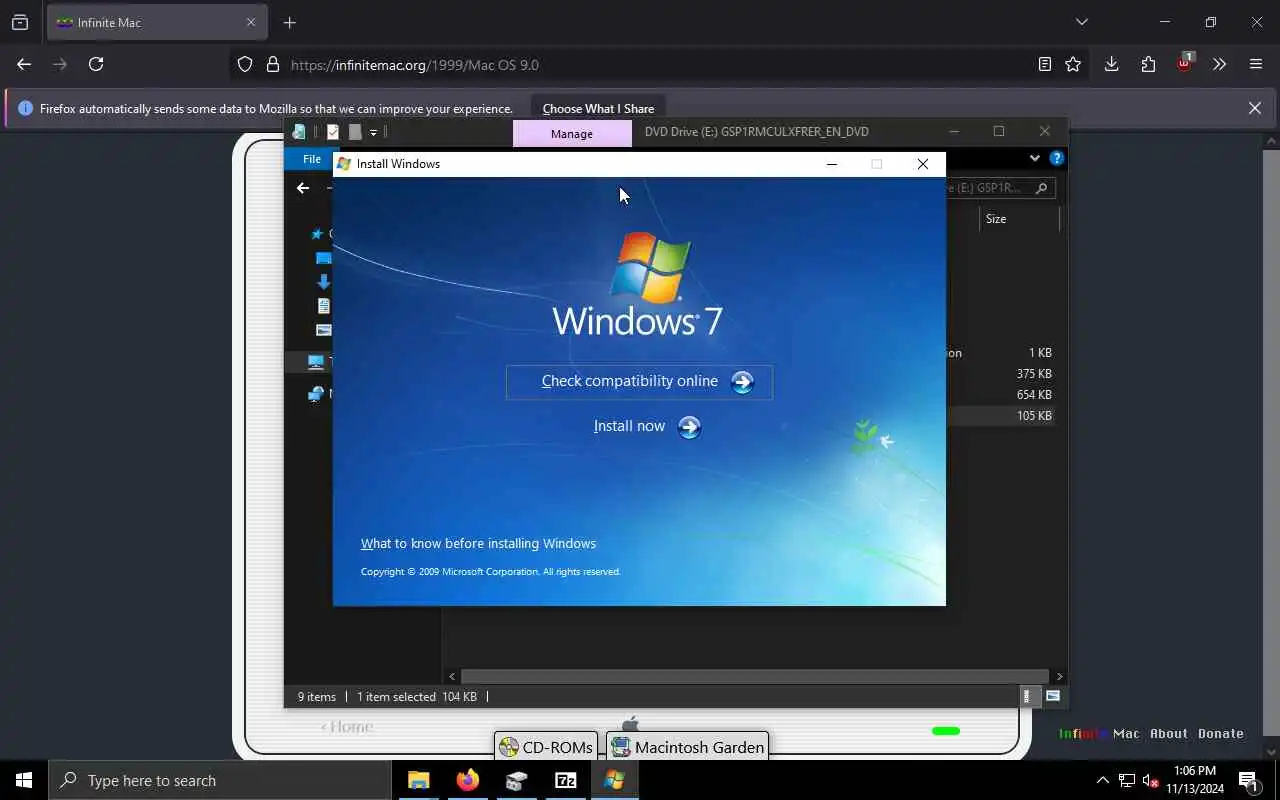Click horizontal scrollbar right arrow in Explorer
Image resolution: width=1280 pixels, height=800 pixels.
[1060, 677]
